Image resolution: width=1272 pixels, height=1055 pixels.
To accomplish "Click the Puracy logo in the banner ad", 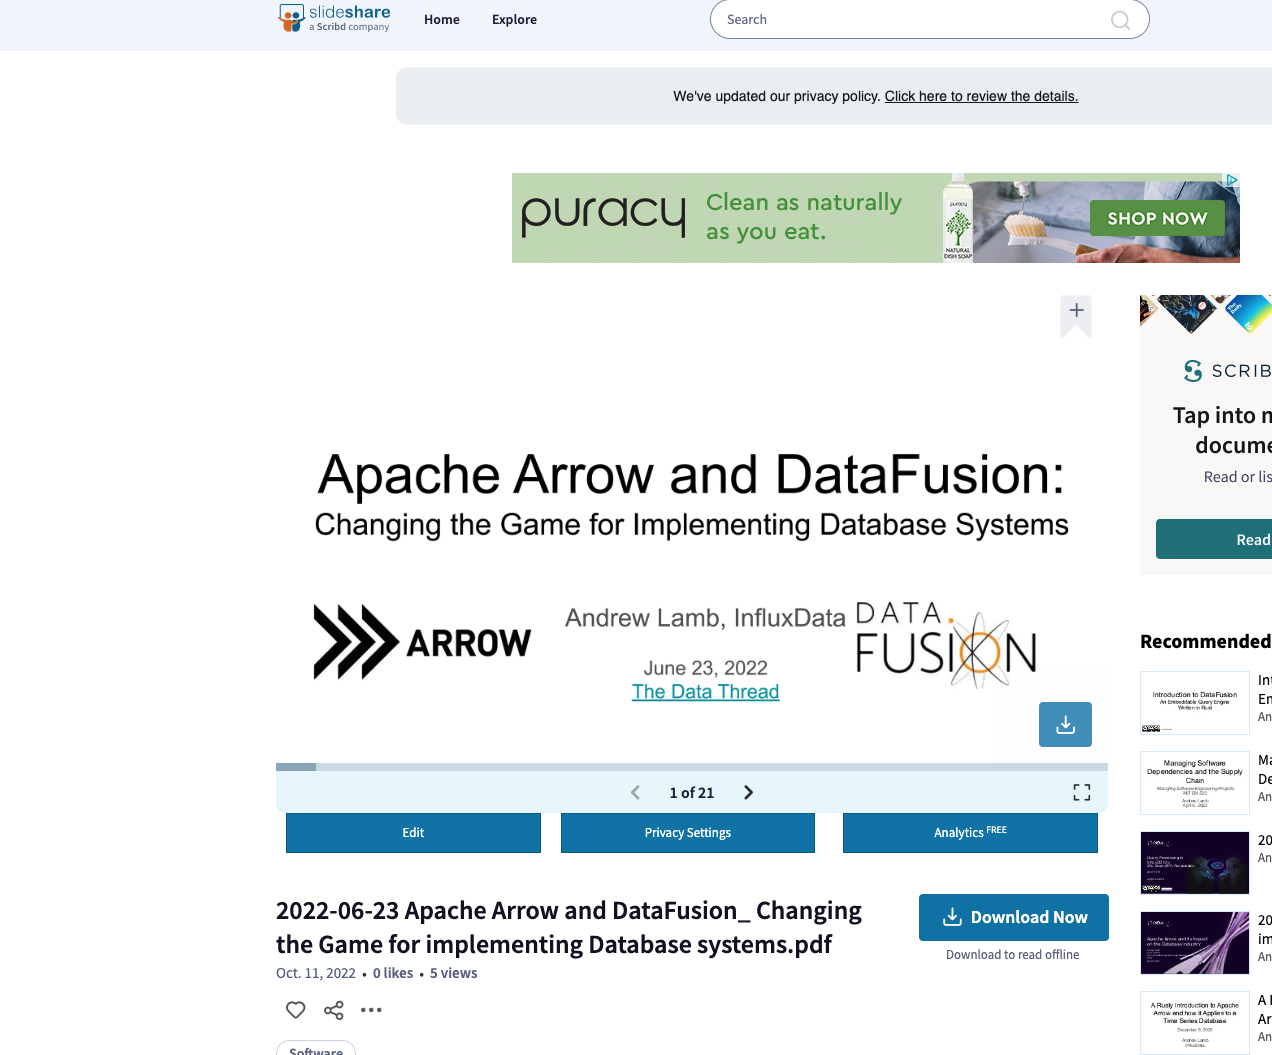I will pos(604,216).
